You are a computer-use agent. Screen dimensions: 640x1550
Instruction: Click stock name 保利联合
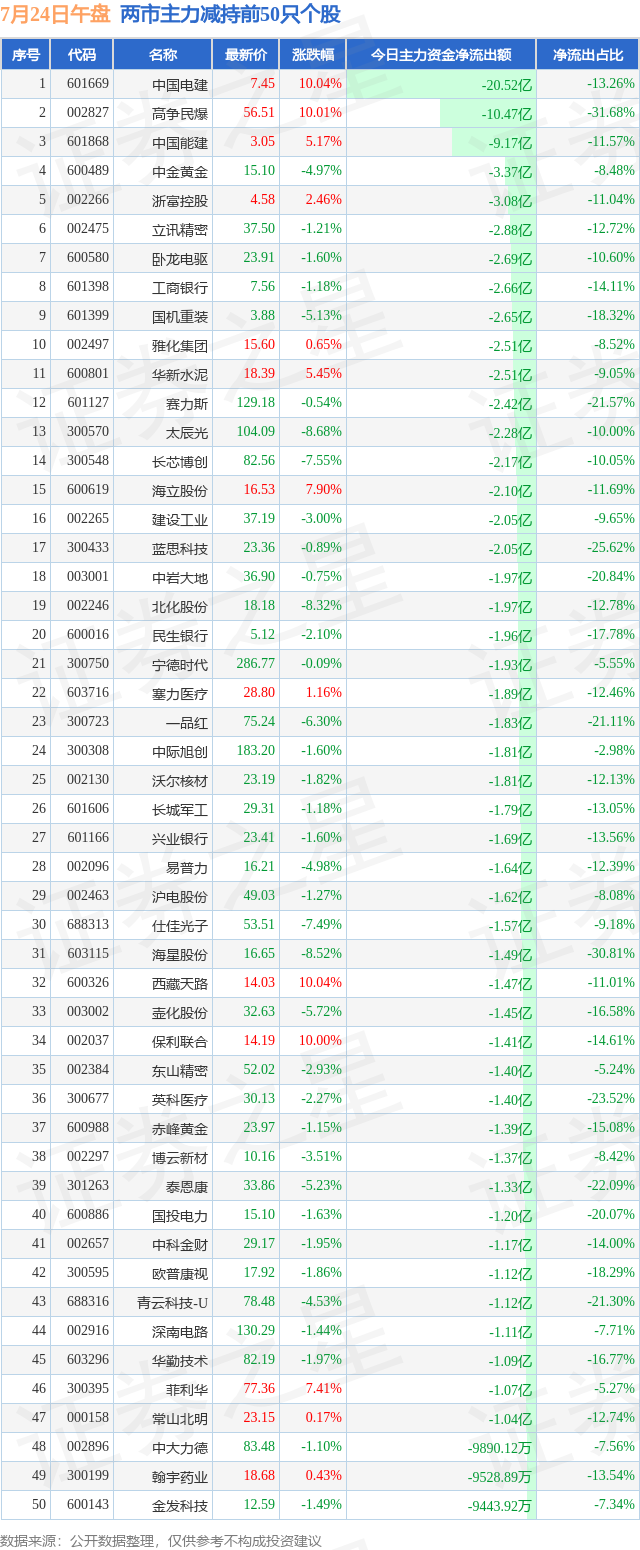[x=180, y=1041]
